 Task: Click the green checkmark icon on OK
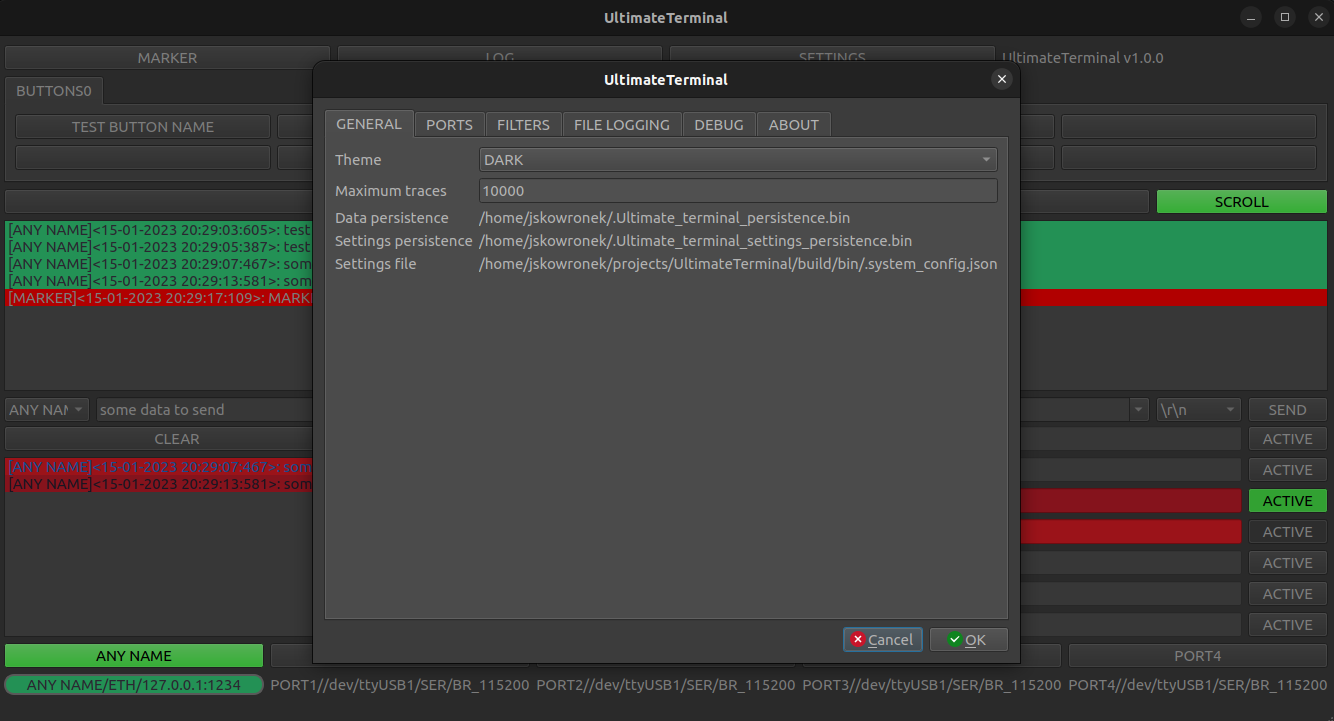pos(953,639)
